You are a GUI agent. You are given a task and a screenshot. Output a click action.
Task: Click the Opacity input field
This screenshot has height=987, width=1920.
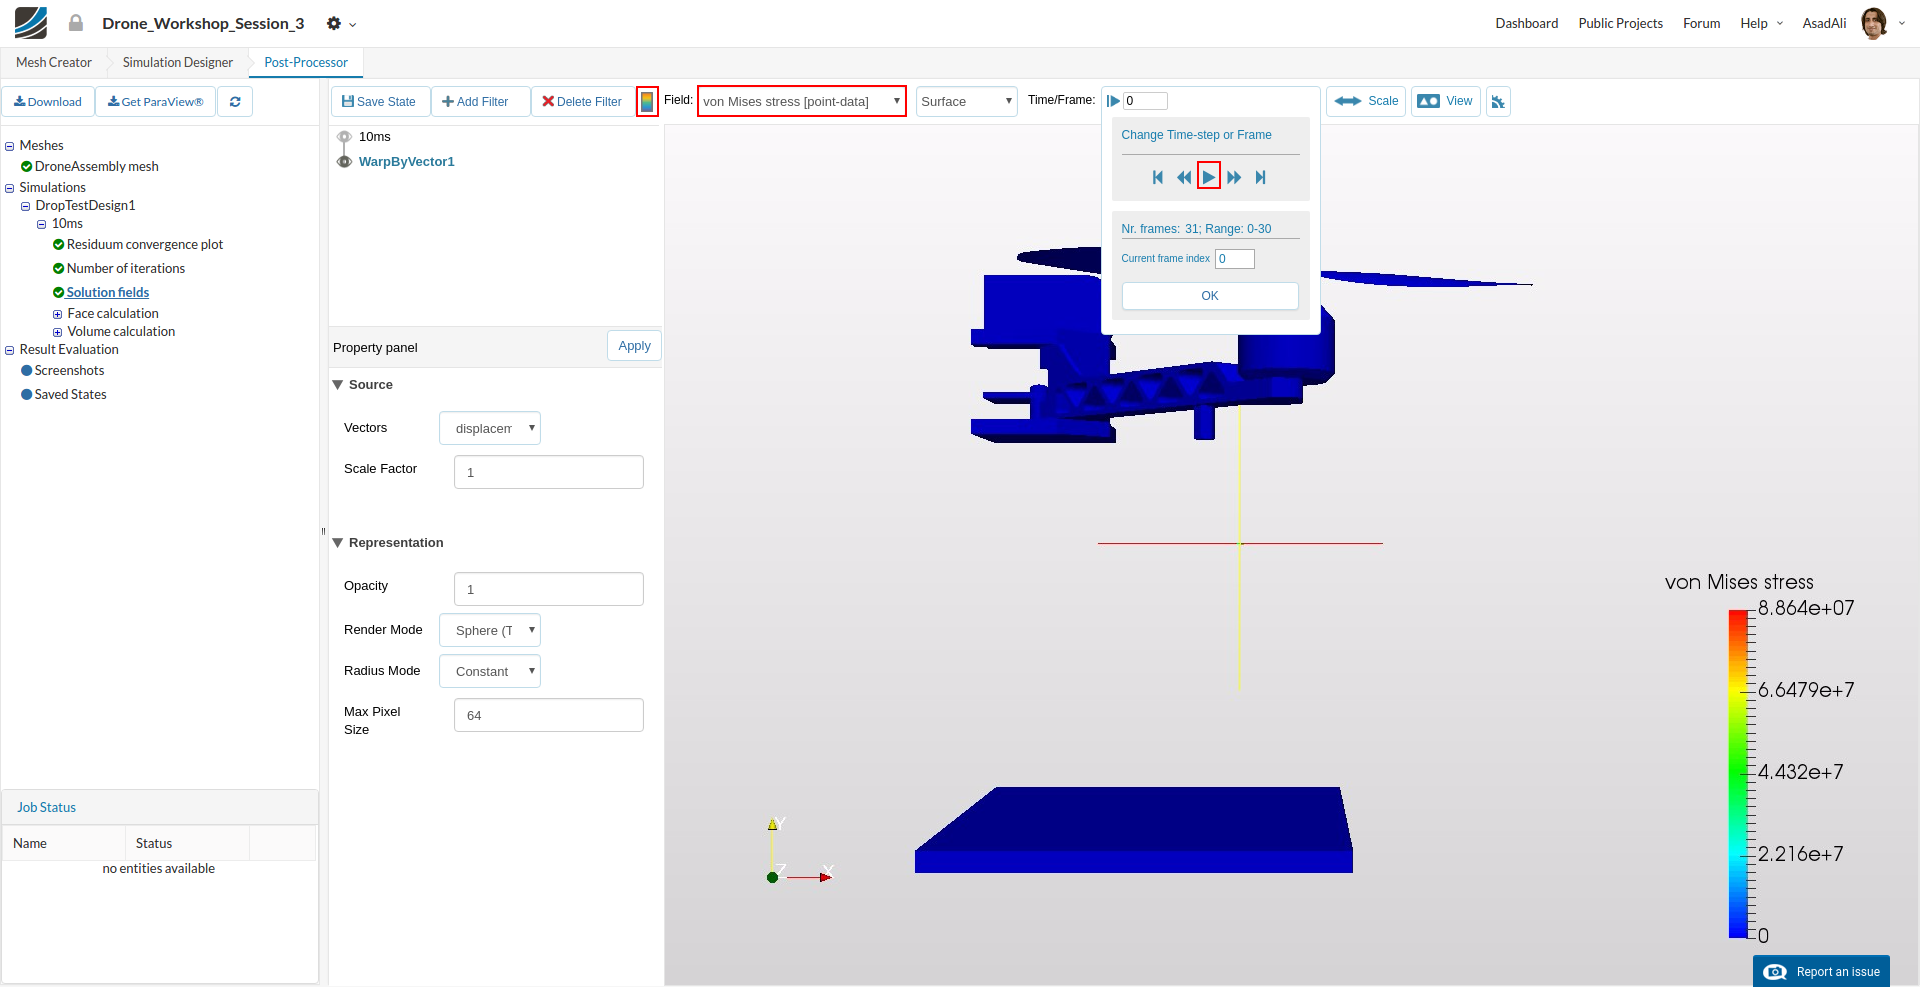(x=549, y=589)
